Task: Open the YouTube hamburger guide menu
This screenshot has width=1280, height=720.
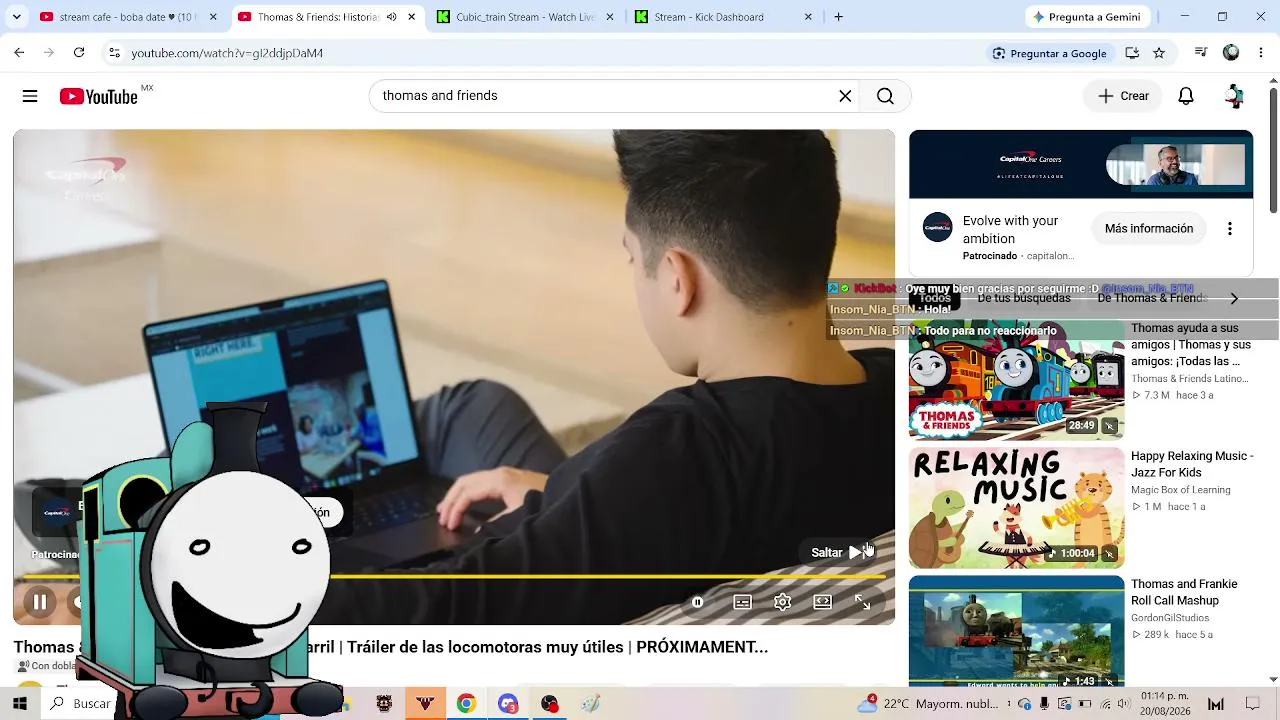Action: 30,96
